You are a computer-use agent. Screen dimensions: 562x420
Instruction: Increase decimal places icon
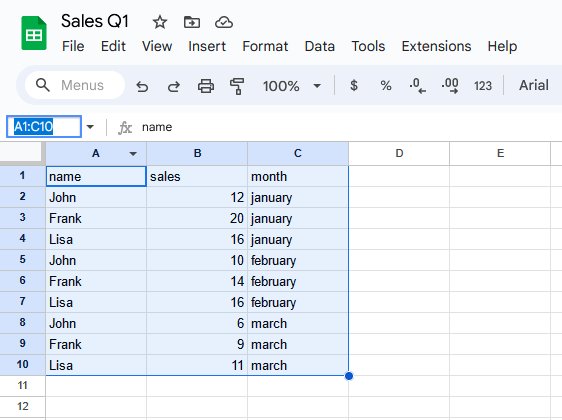point(450,86)
